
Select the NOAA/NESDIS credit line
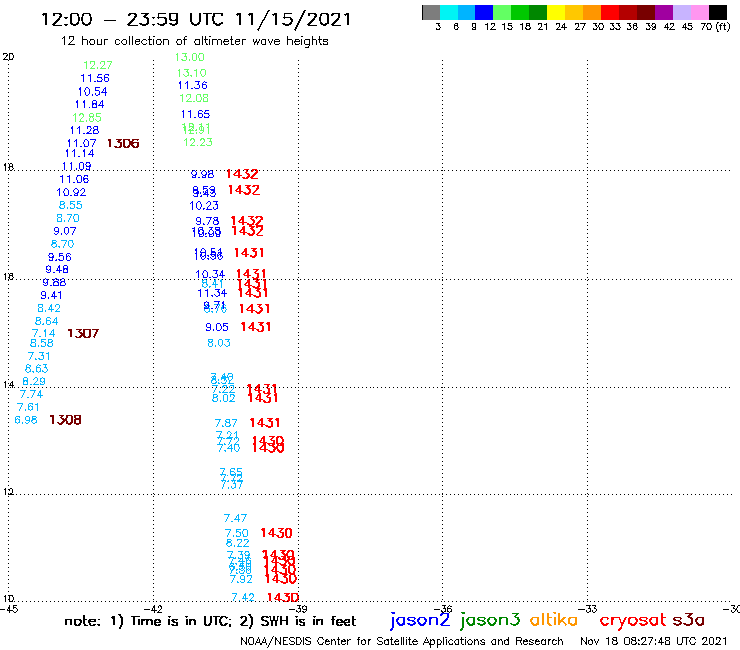coord(402,641)
